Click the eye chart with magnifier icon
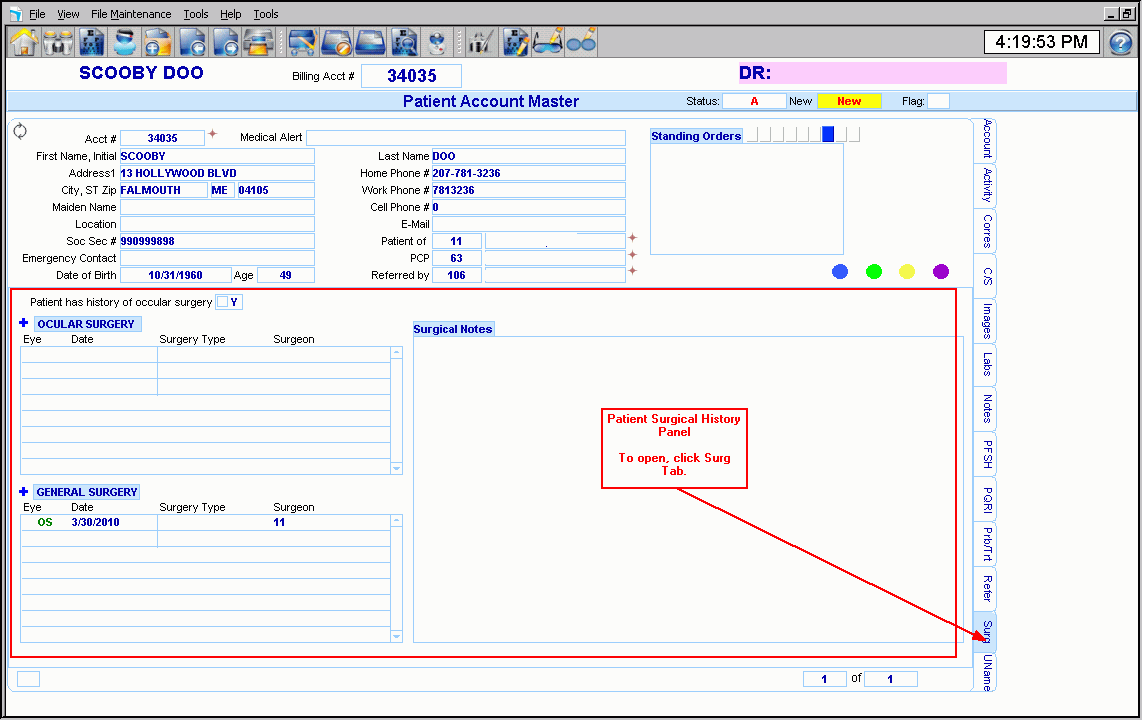The height and width of the screenshot is (720, 1142). coord(404,42)
